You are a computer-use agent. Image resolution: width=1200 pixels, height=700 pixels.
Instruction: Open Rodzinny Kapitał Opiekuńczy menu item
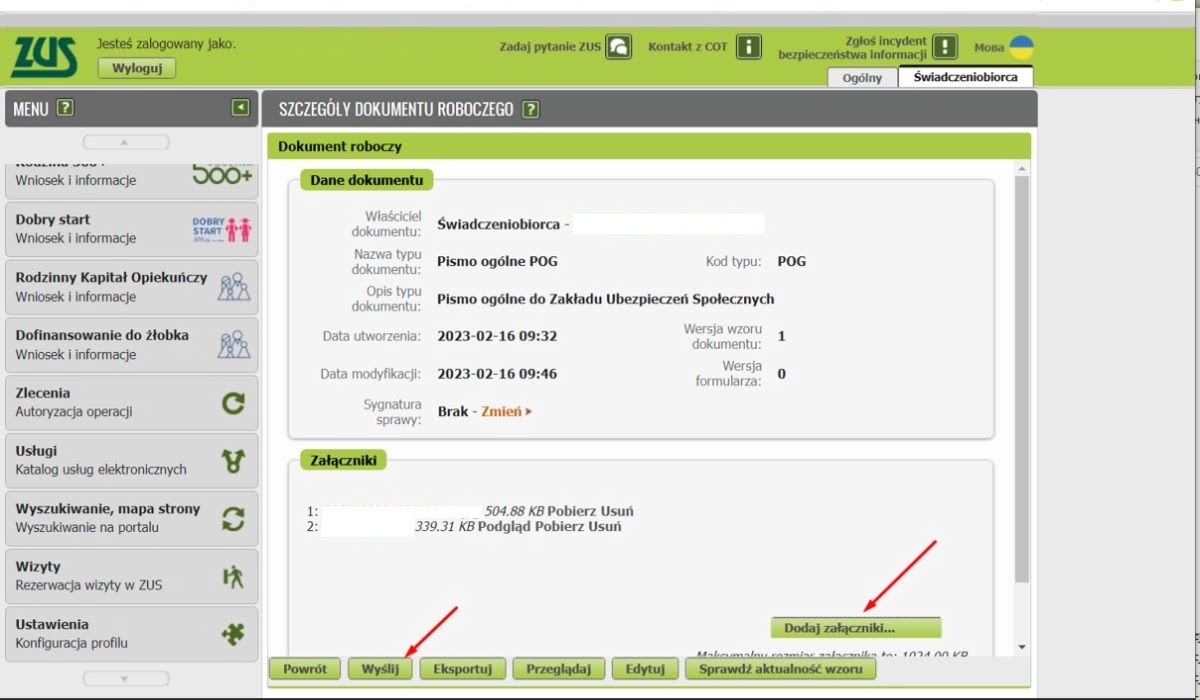132,287
